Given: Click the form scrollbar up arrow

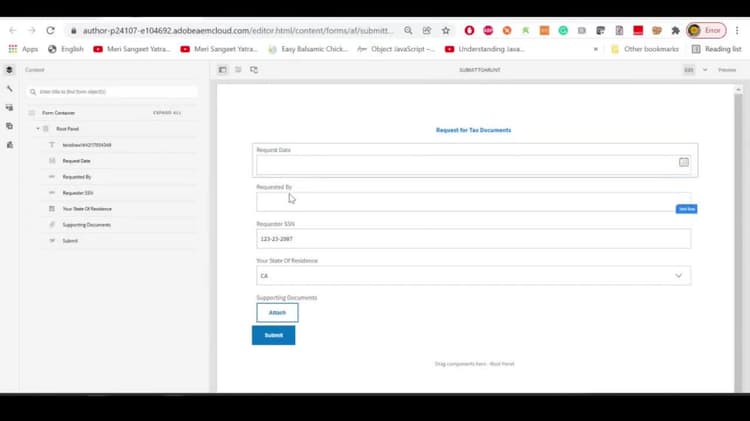Looking at the screenshot, I should click(x=739, y=89).
